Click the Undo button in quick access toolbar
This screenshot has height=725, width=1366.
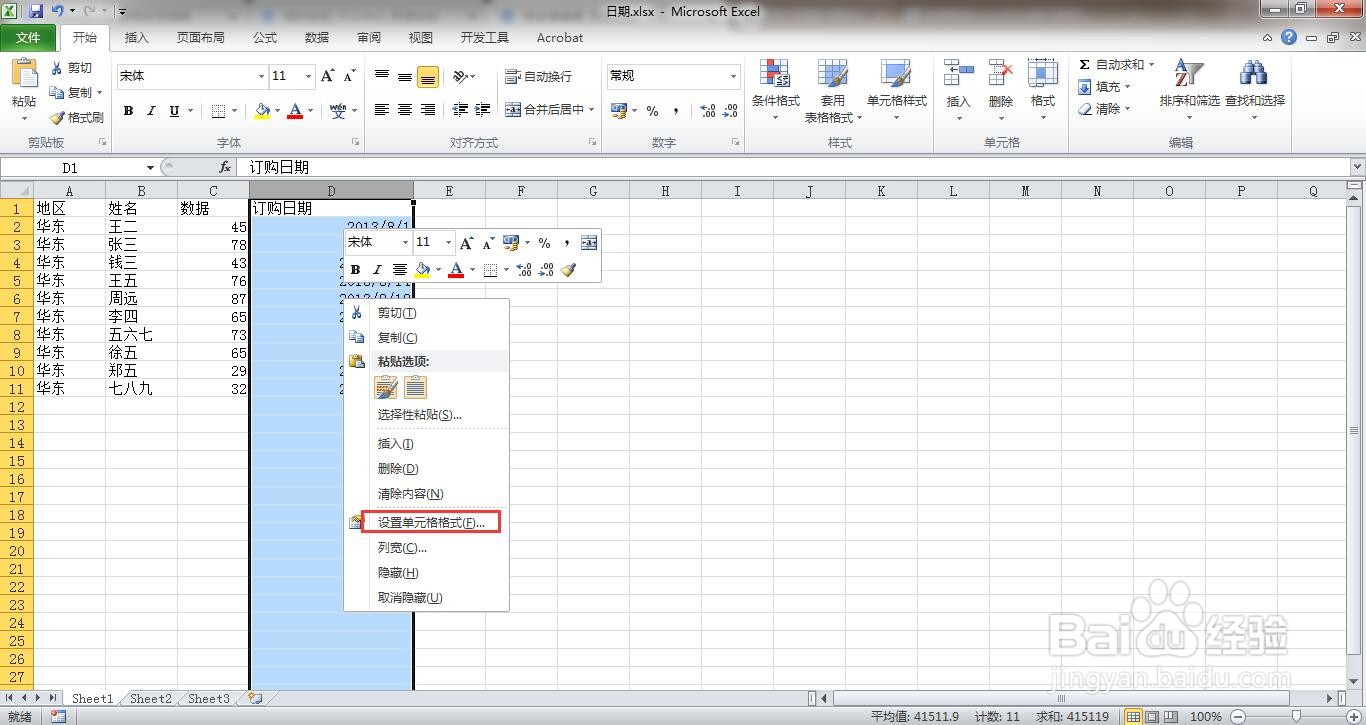(x=58, y=11)
